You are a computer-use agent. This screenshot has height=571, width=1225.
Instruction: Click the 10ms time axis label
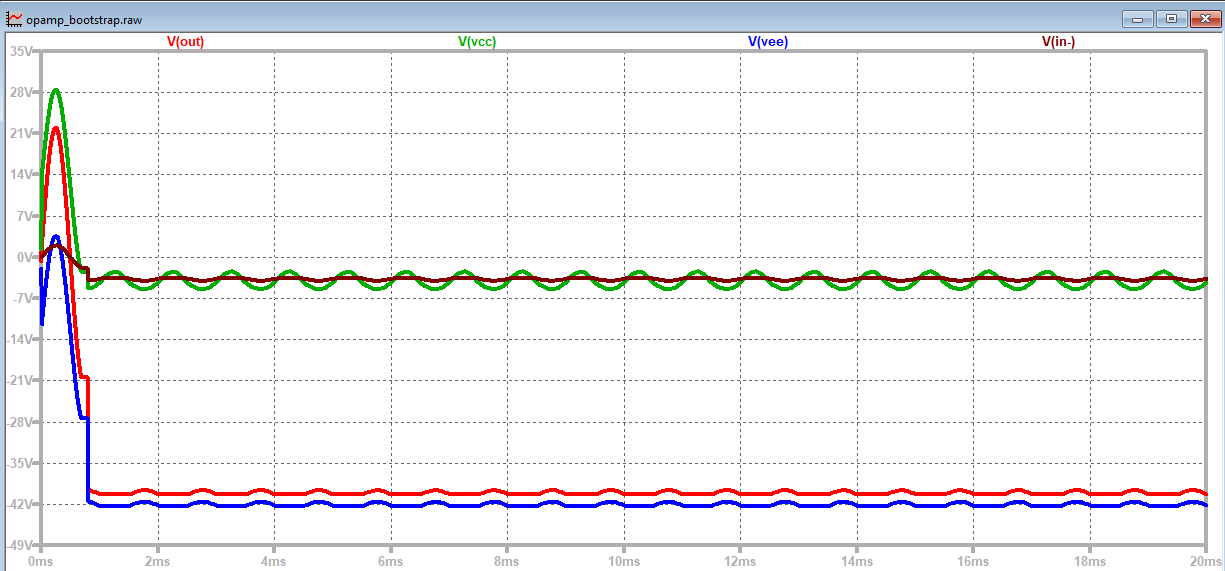coord(624,561)
